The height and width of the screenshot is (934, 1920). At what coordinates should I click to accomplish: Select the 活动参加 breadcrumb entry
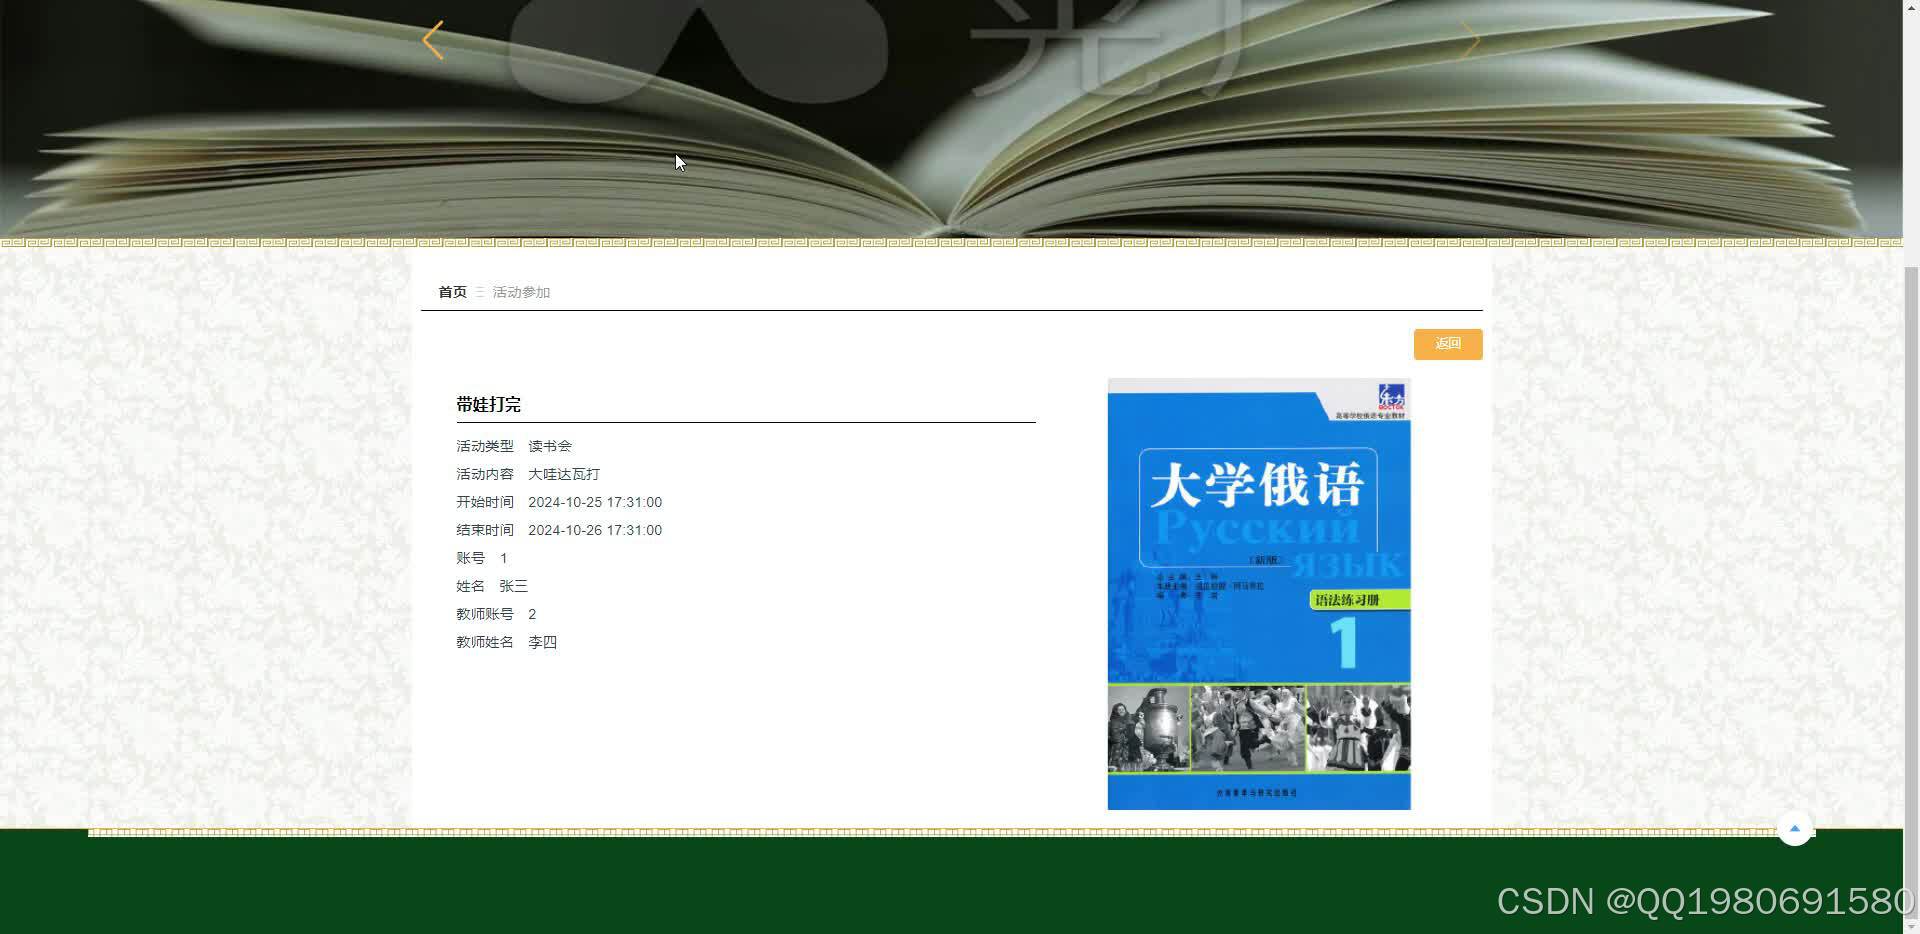[x=520, y=292]
